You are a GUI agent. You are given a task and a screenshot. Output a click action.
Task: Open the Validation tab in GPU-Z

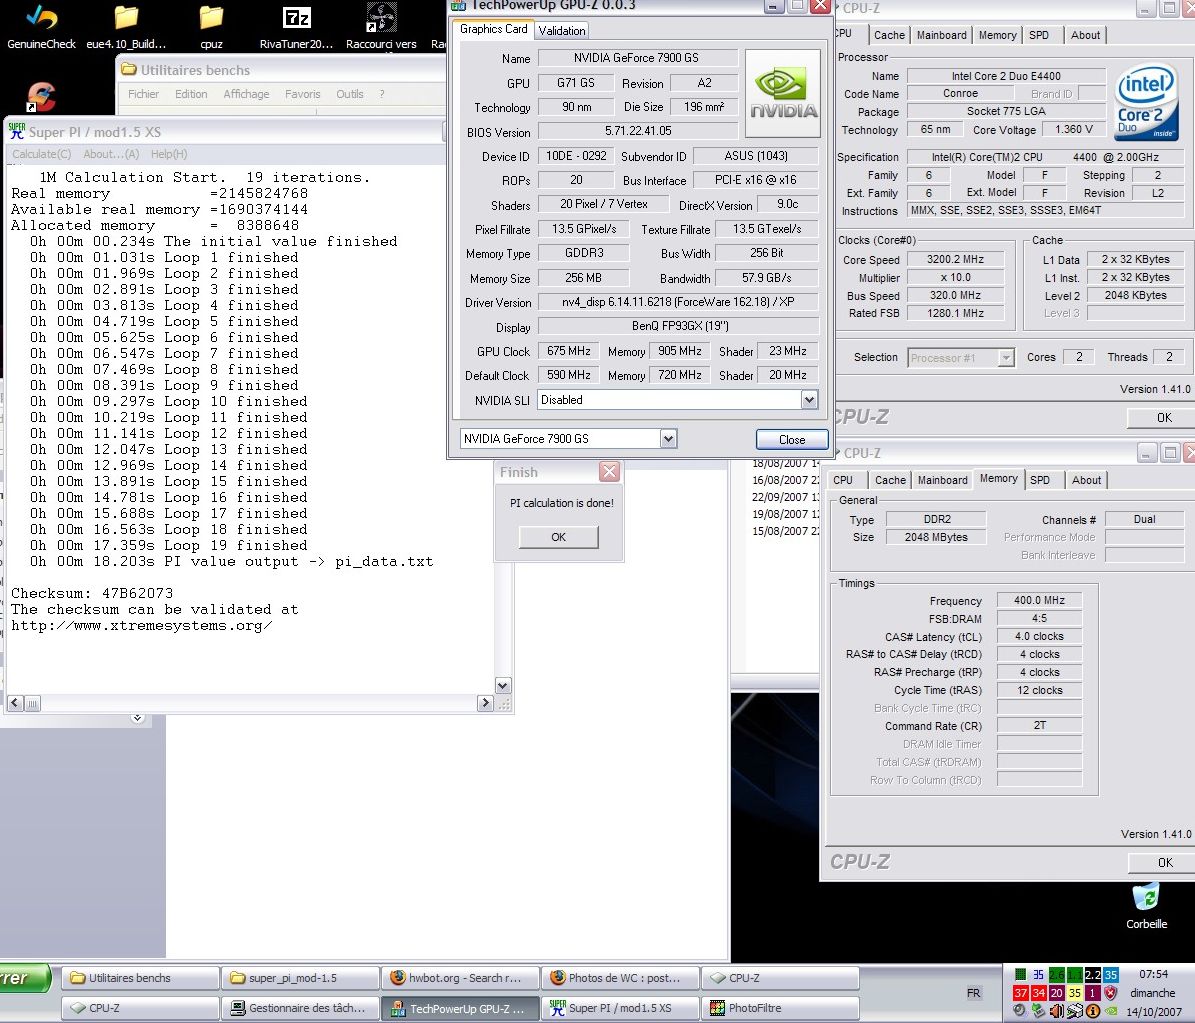[562, 30]
